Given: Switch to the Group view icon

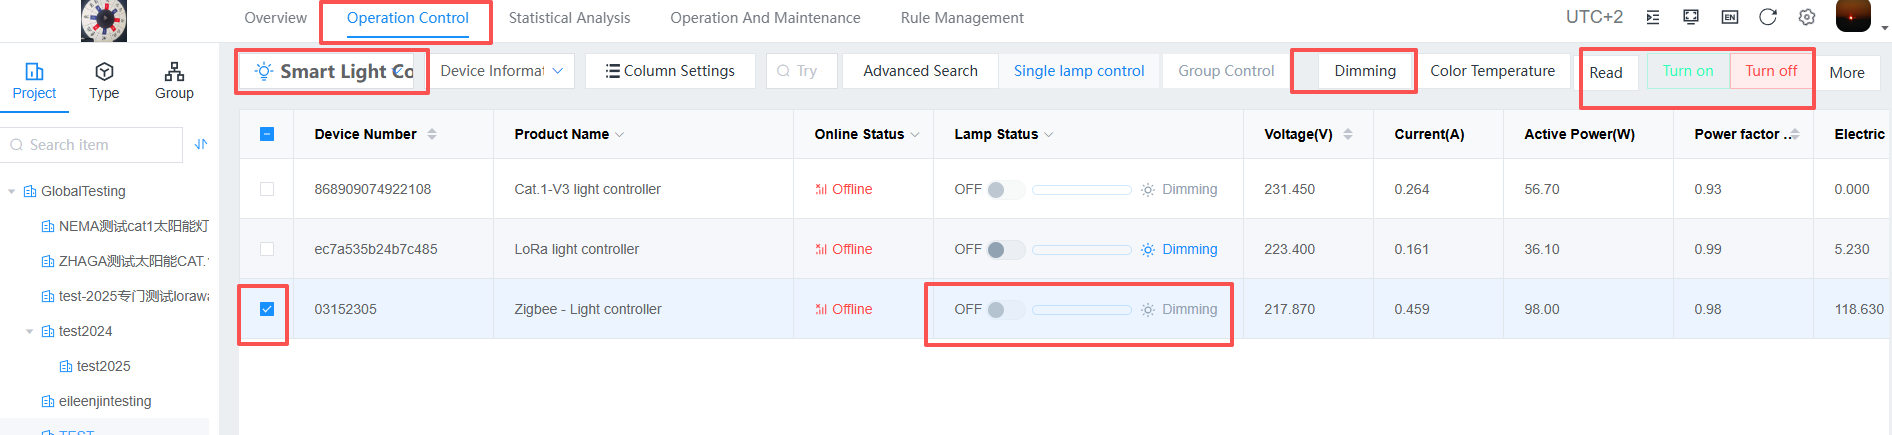Looking at the screenshot, I should tap(174, 80).
